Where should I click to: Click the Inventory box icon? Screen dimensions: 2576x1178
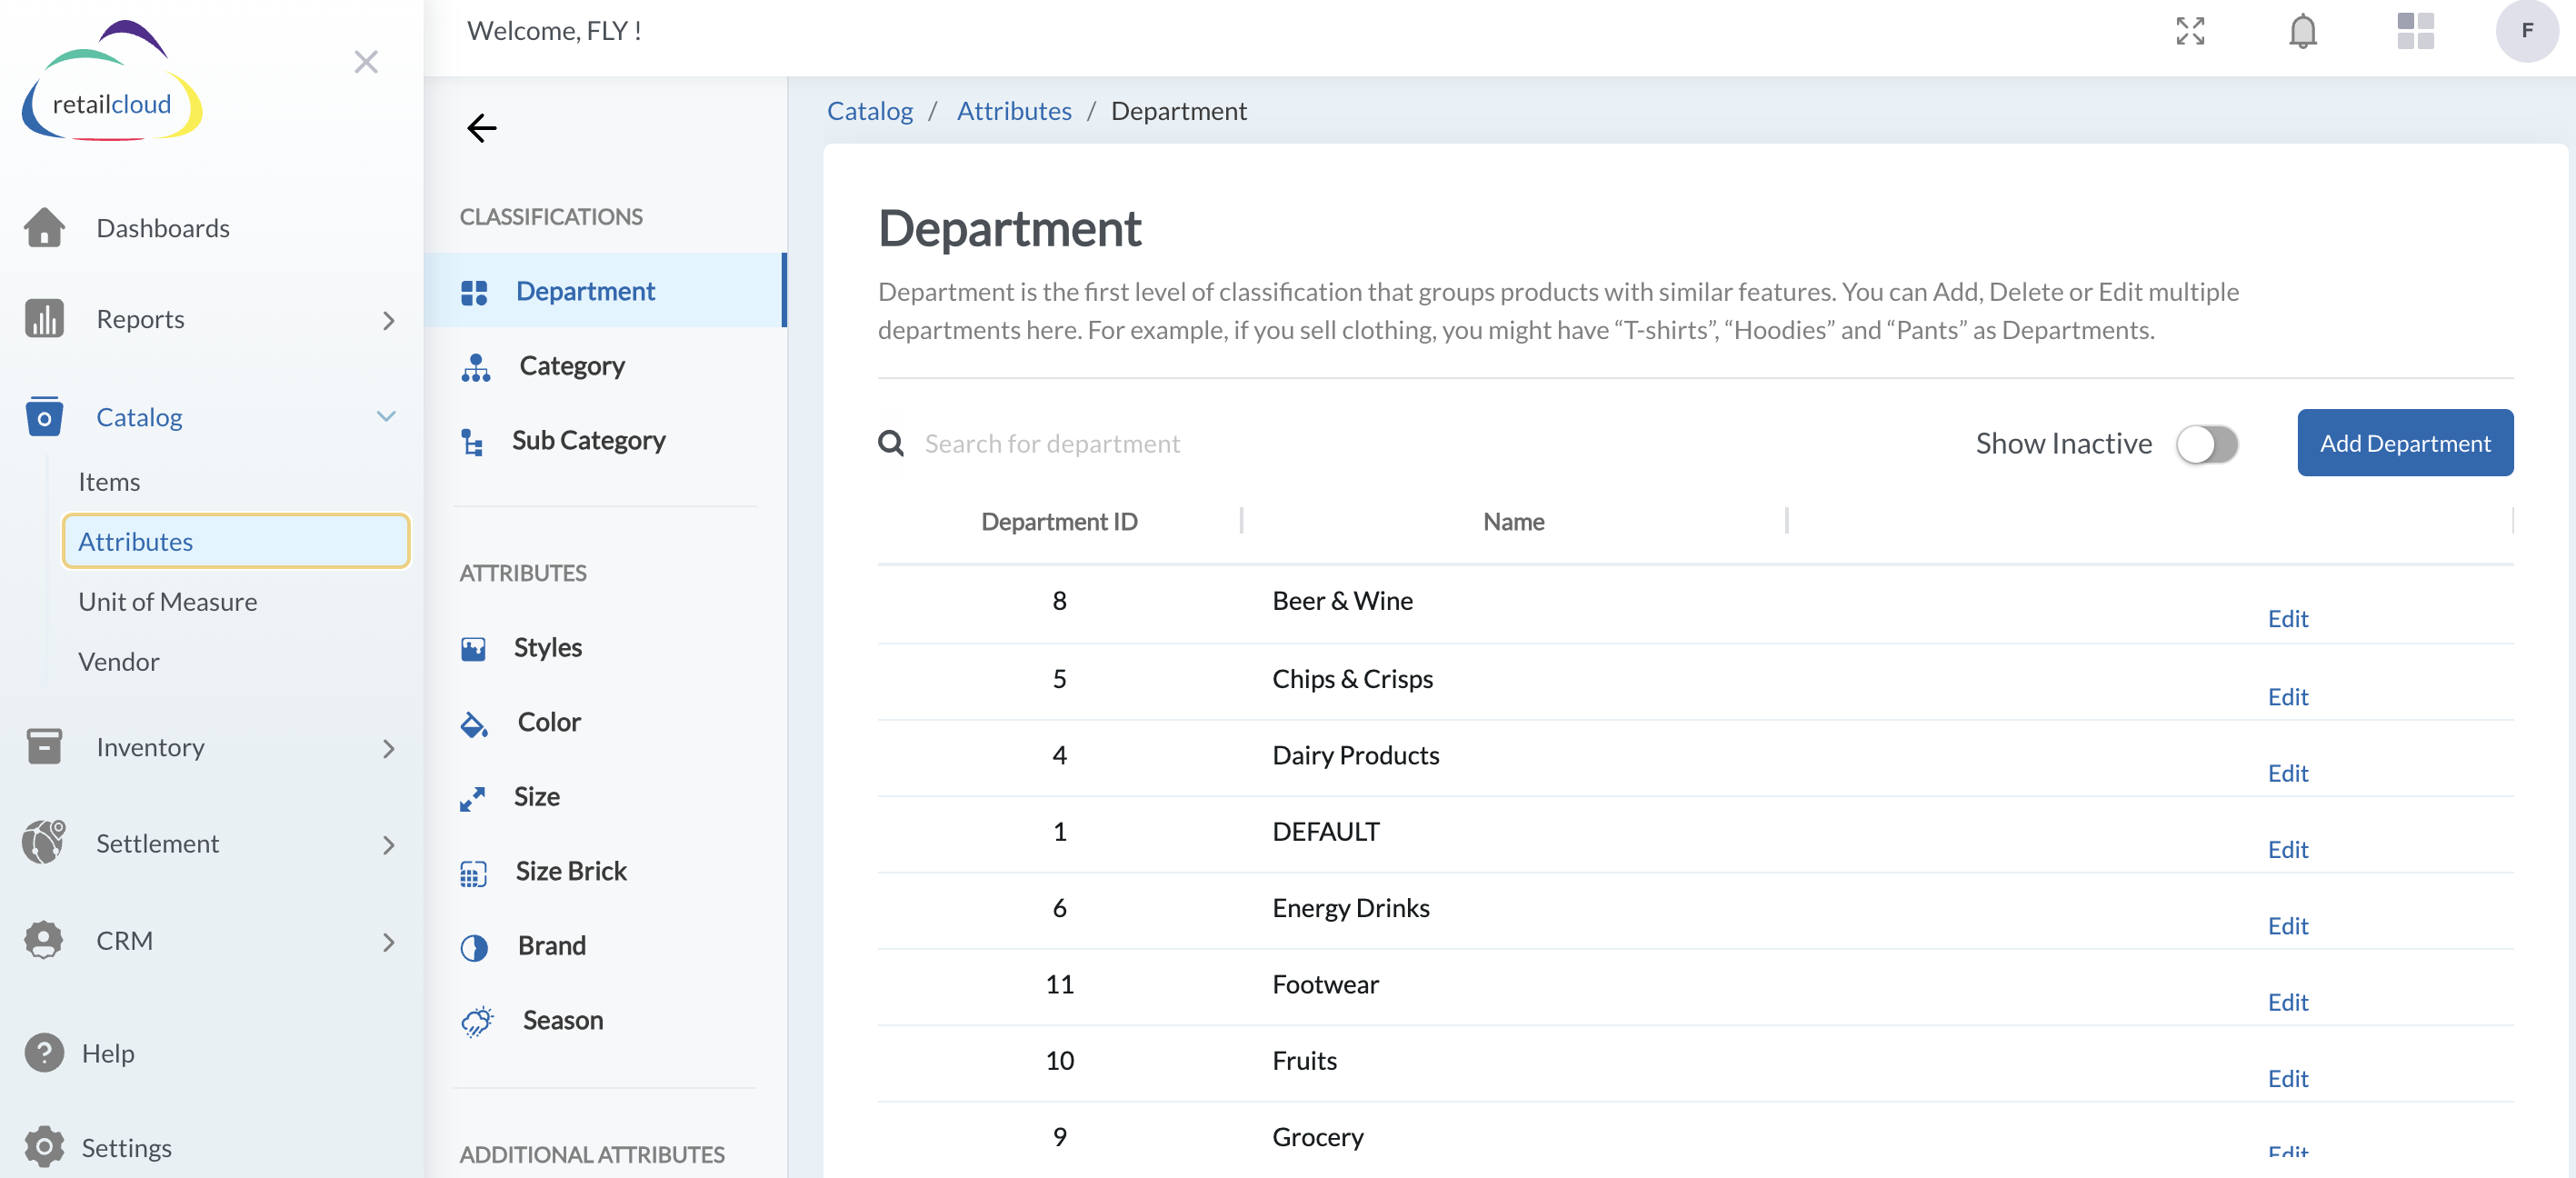point(44,746)
